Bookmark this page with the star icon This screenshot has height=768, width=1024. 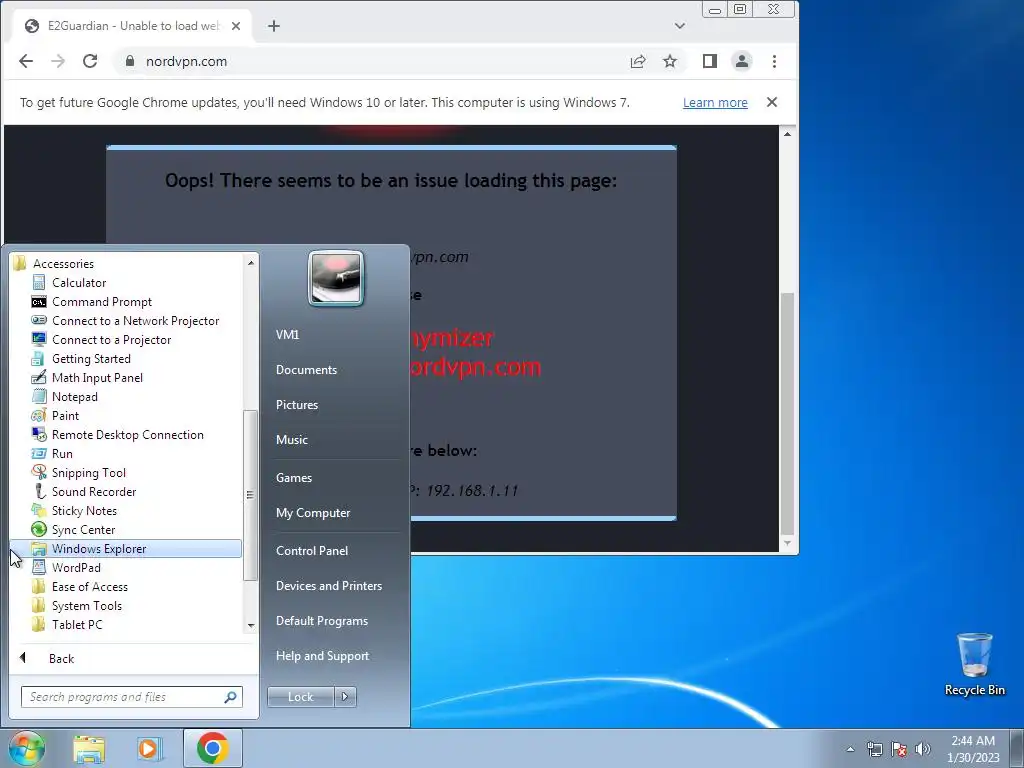click(x=669, y=61)
